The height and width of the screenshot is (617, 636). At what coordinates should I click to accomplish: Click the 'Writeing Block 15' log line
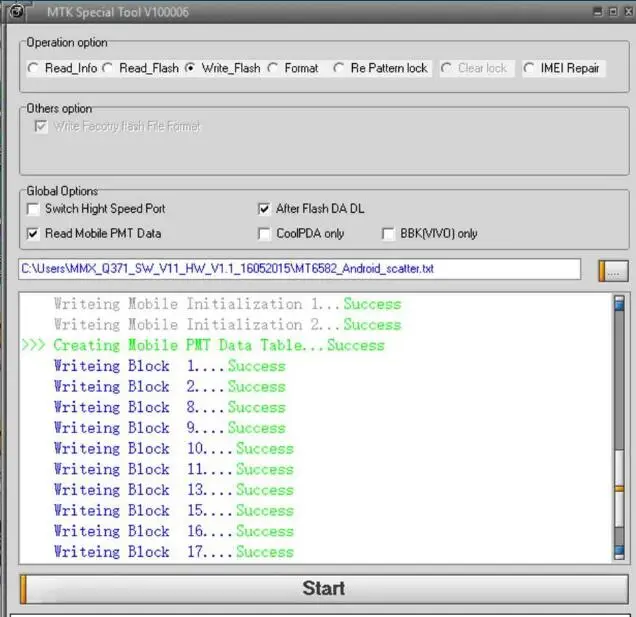coord(174,511)
